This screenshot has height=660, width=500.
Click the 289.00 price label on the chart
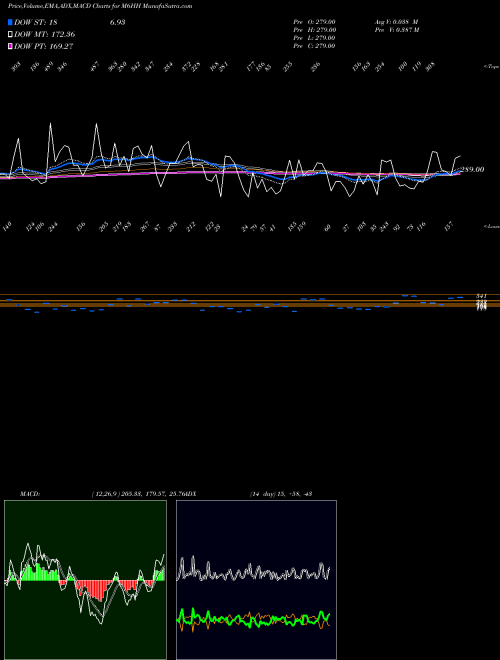[x=472, y=170]
